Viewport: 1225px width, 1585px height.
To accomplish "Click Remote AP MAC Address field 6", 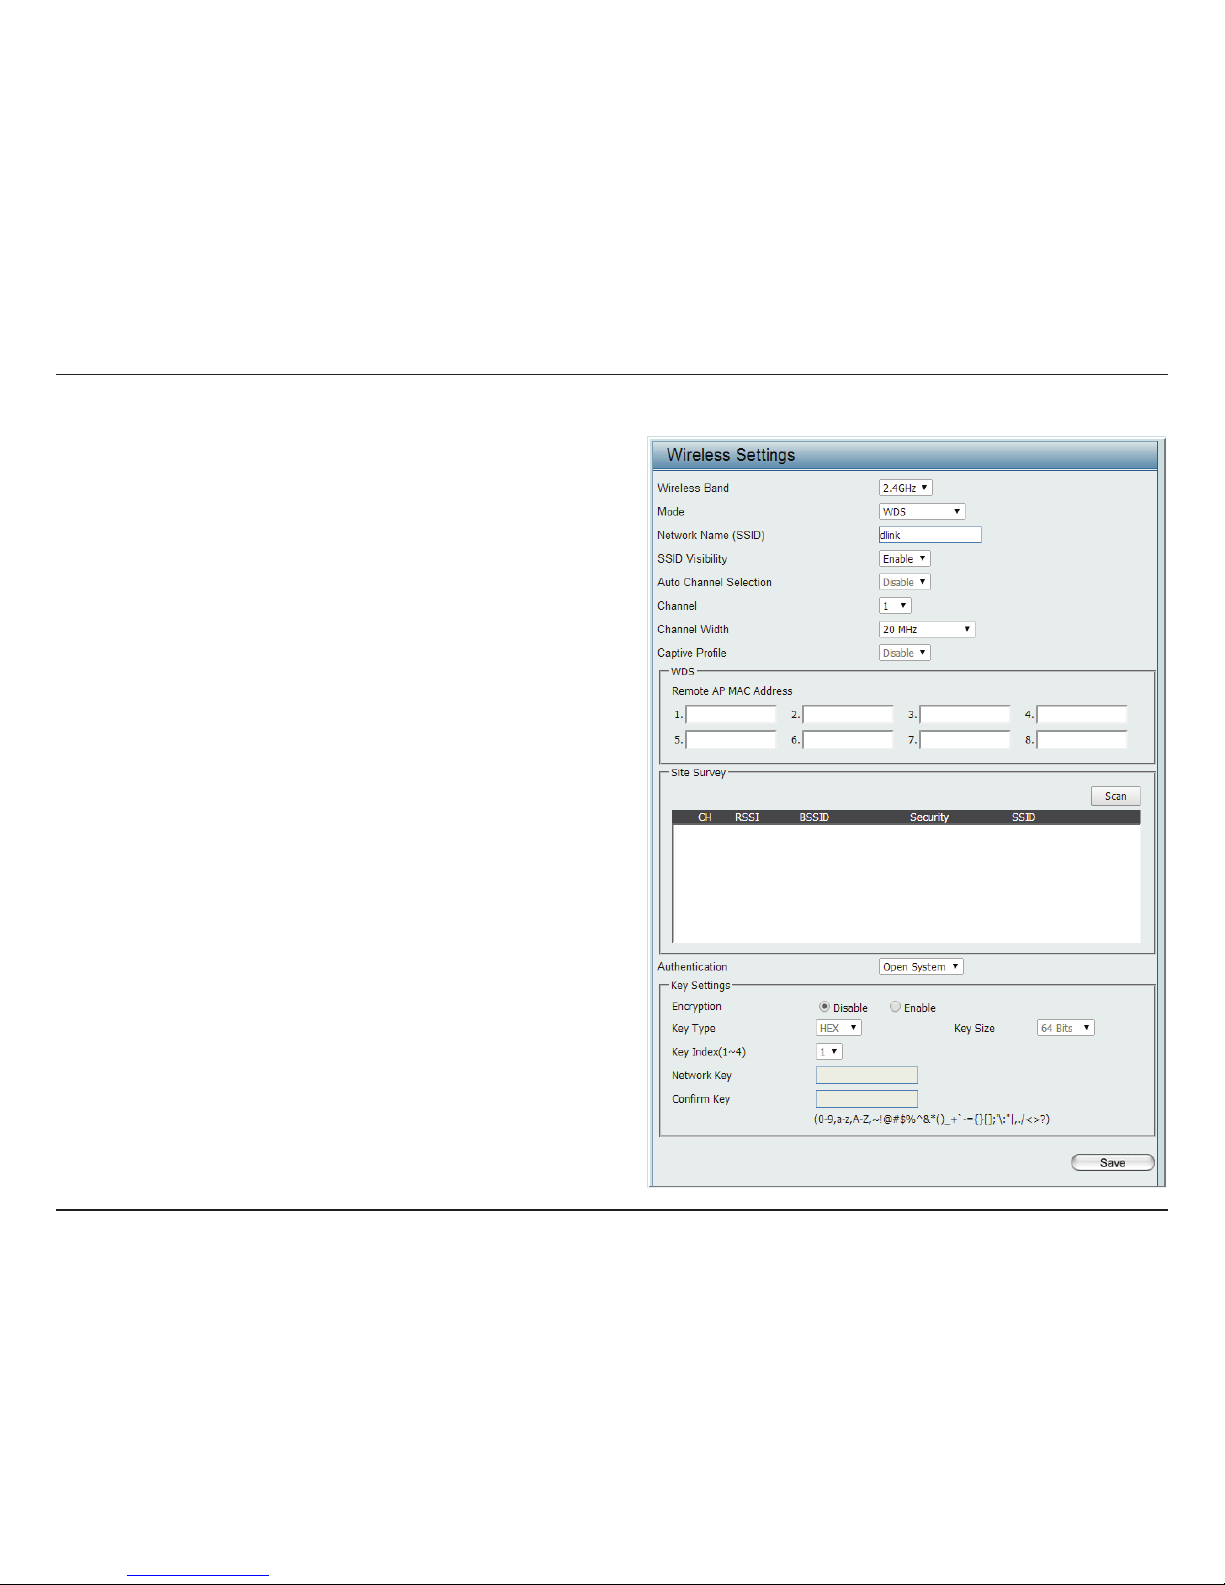I will click(x=848, y=740).
